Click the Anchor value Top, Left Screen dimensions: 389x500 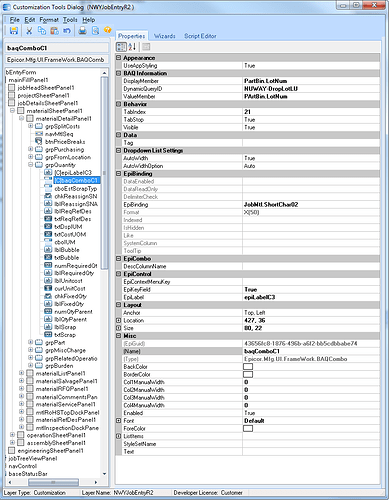tap(255, 313)
